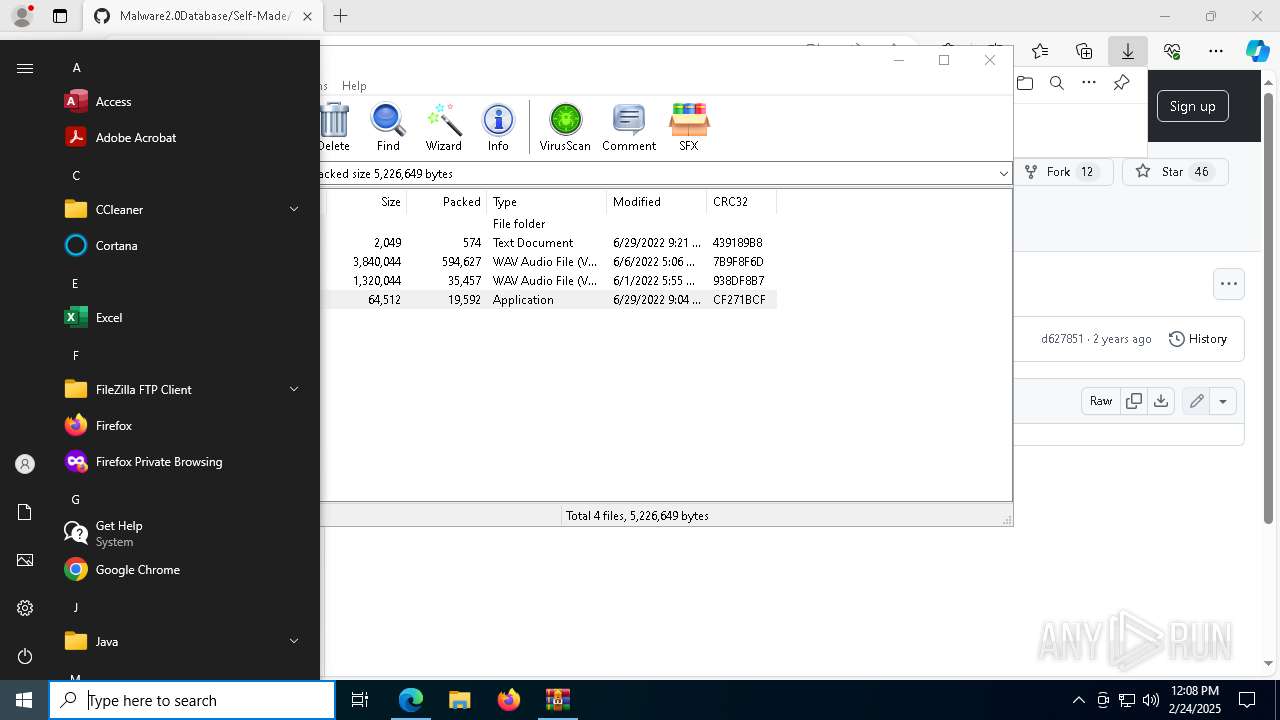The width and height of the screenshot is (1280, 720).
Task: Open the volume control in tray
Action: [1151, 700]
